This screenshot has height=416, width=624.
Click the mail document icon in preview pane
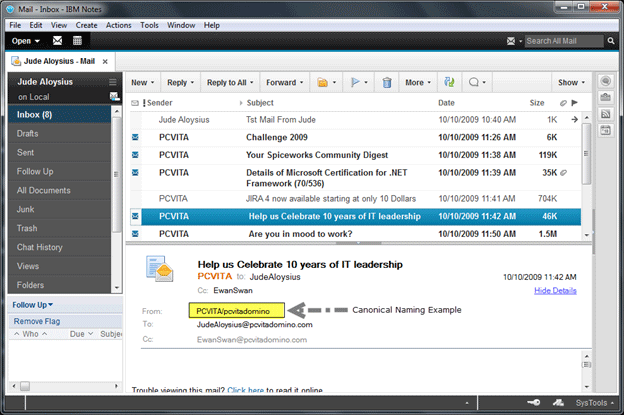[159, 269]
